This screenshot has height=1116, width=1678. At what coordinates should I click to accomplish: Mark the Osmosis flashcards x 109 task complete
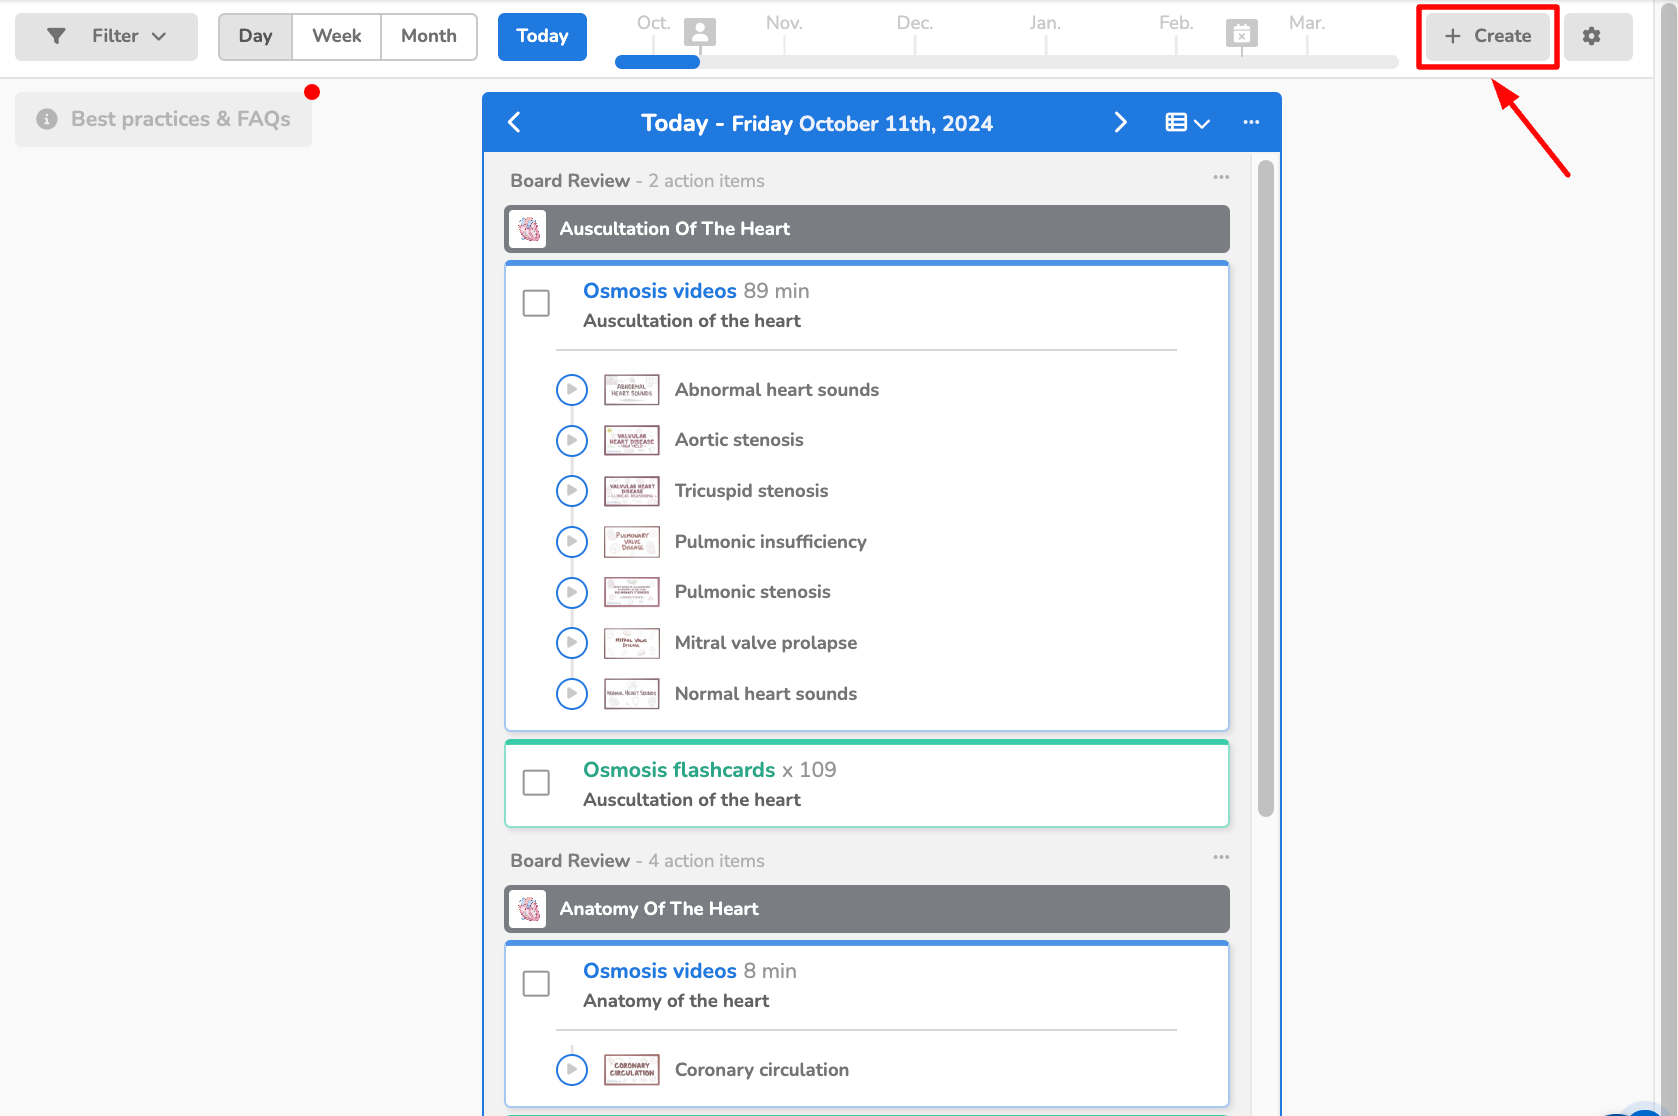pos(537,782)
